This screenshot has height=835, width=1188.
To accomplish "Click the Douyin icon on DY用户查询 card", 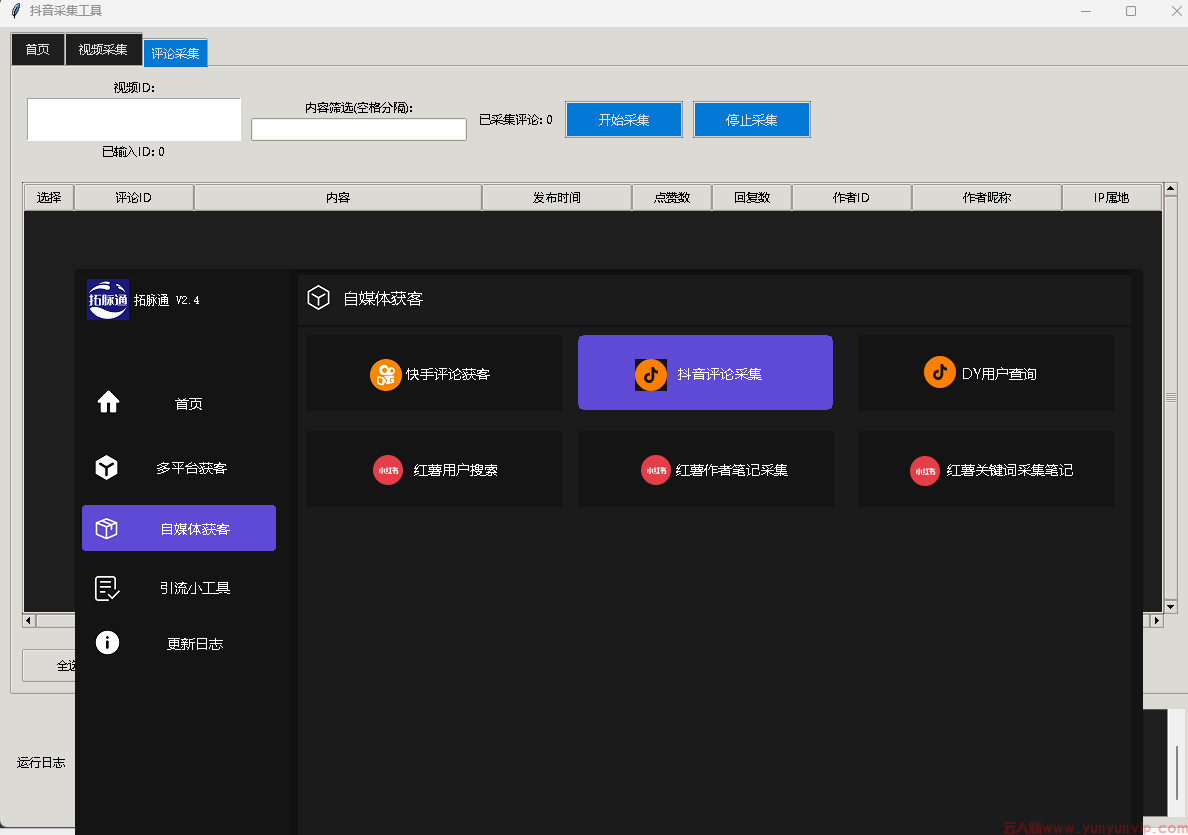I will tap(939, 372).
